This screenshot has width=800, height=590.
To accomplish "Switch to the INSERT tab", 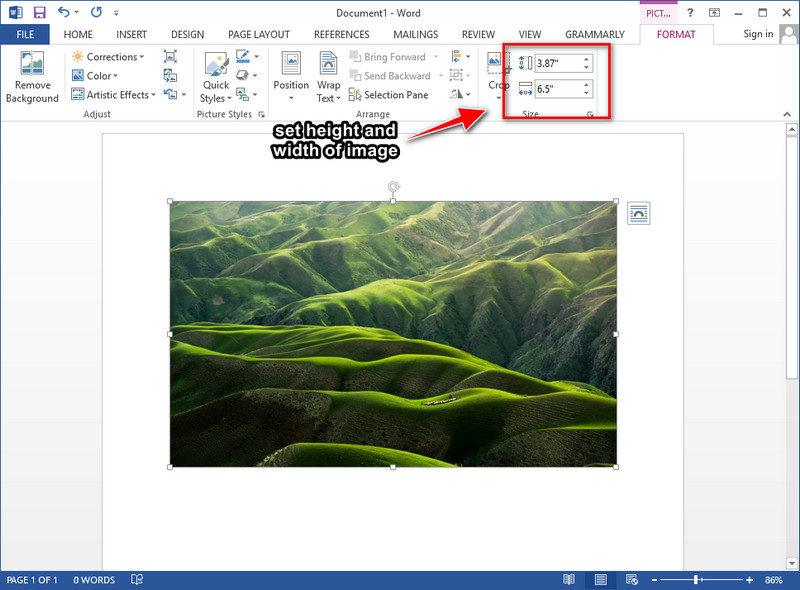I will click(131, 34).
